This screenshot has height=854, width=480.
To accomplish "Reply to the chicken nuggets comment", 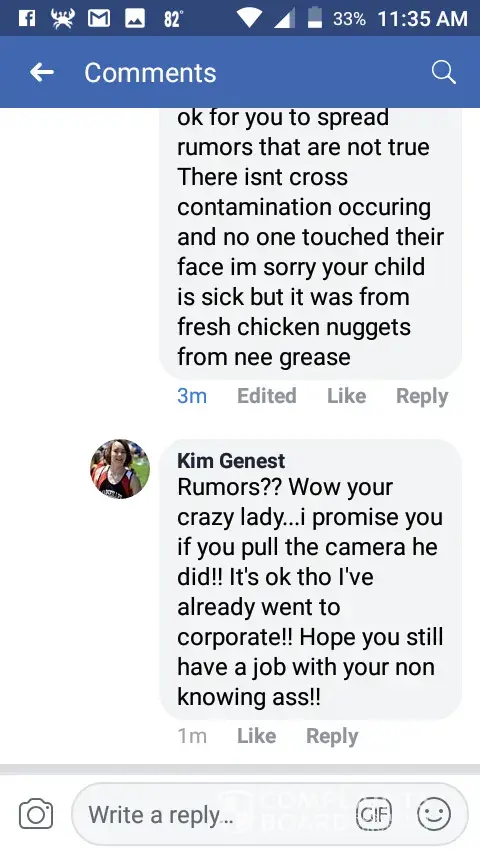I will (x=422, y=396).
